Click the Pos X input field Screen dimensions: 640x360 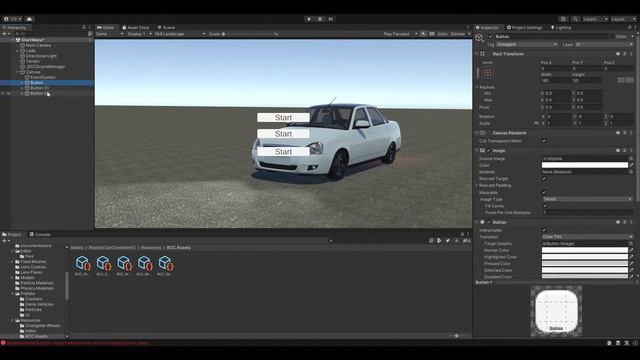(555, 69)
